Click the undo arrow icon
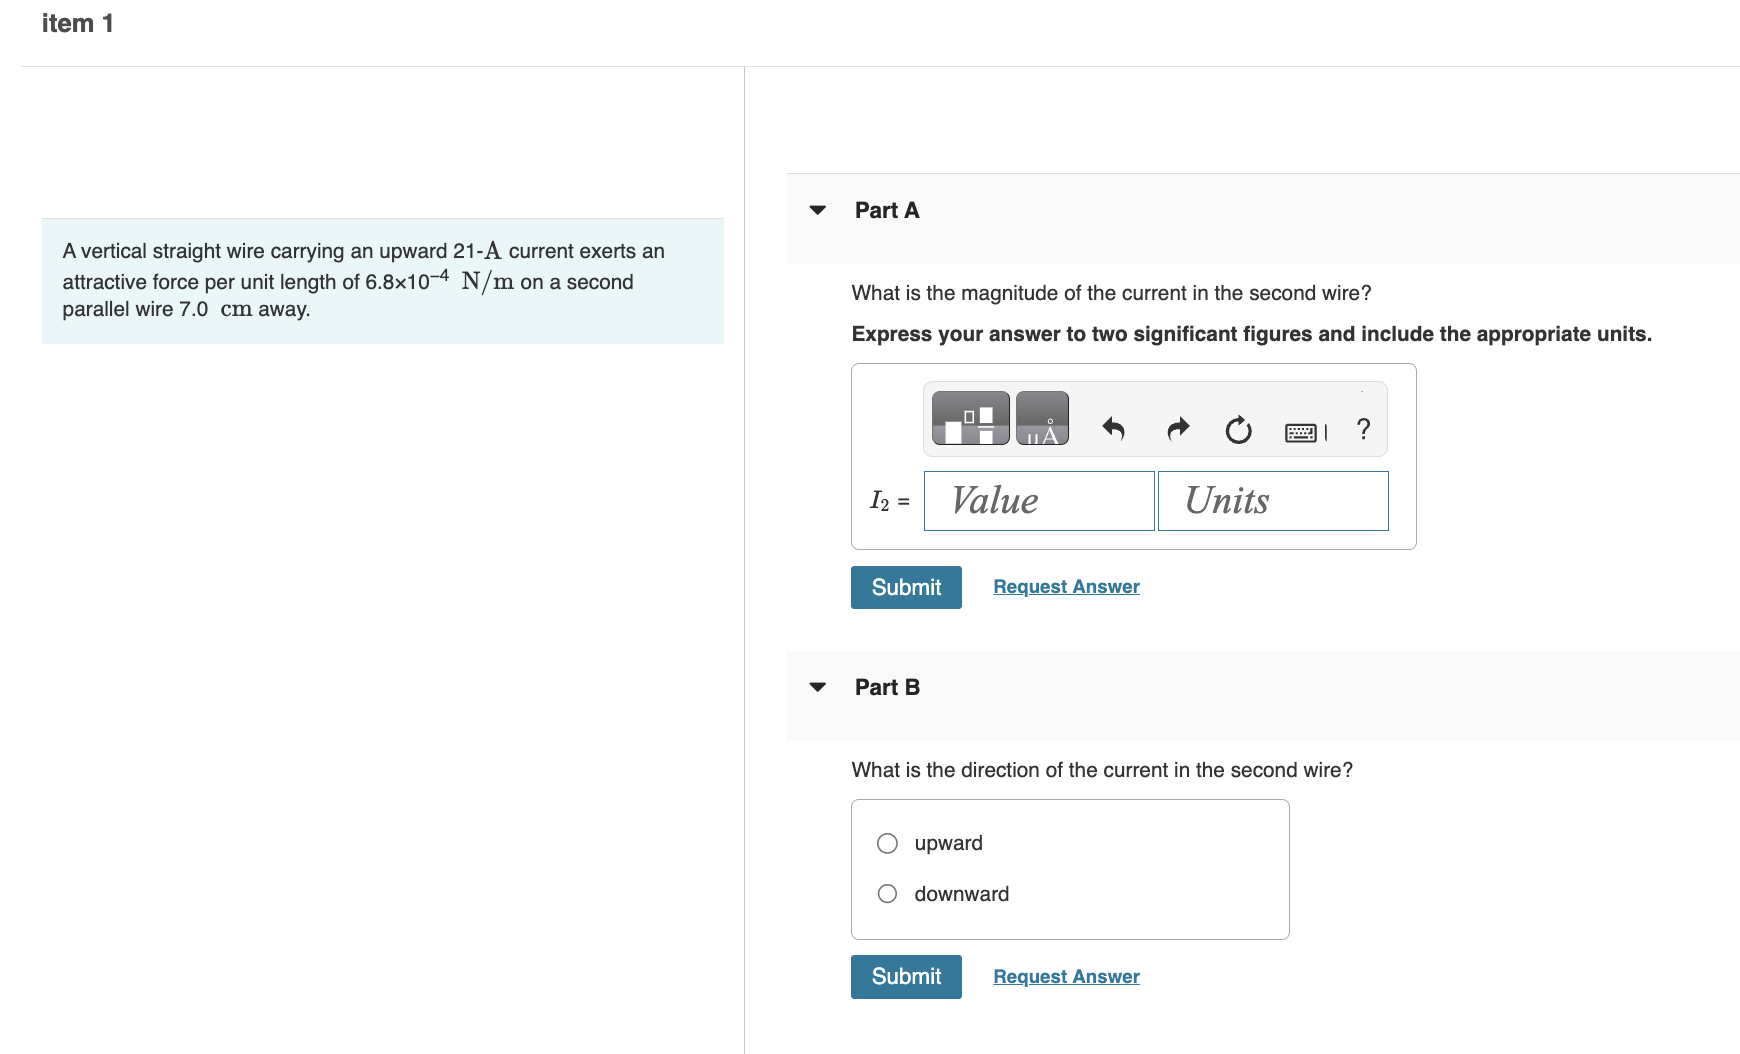1740x1054 pixels. click(x=1113, y=429)
